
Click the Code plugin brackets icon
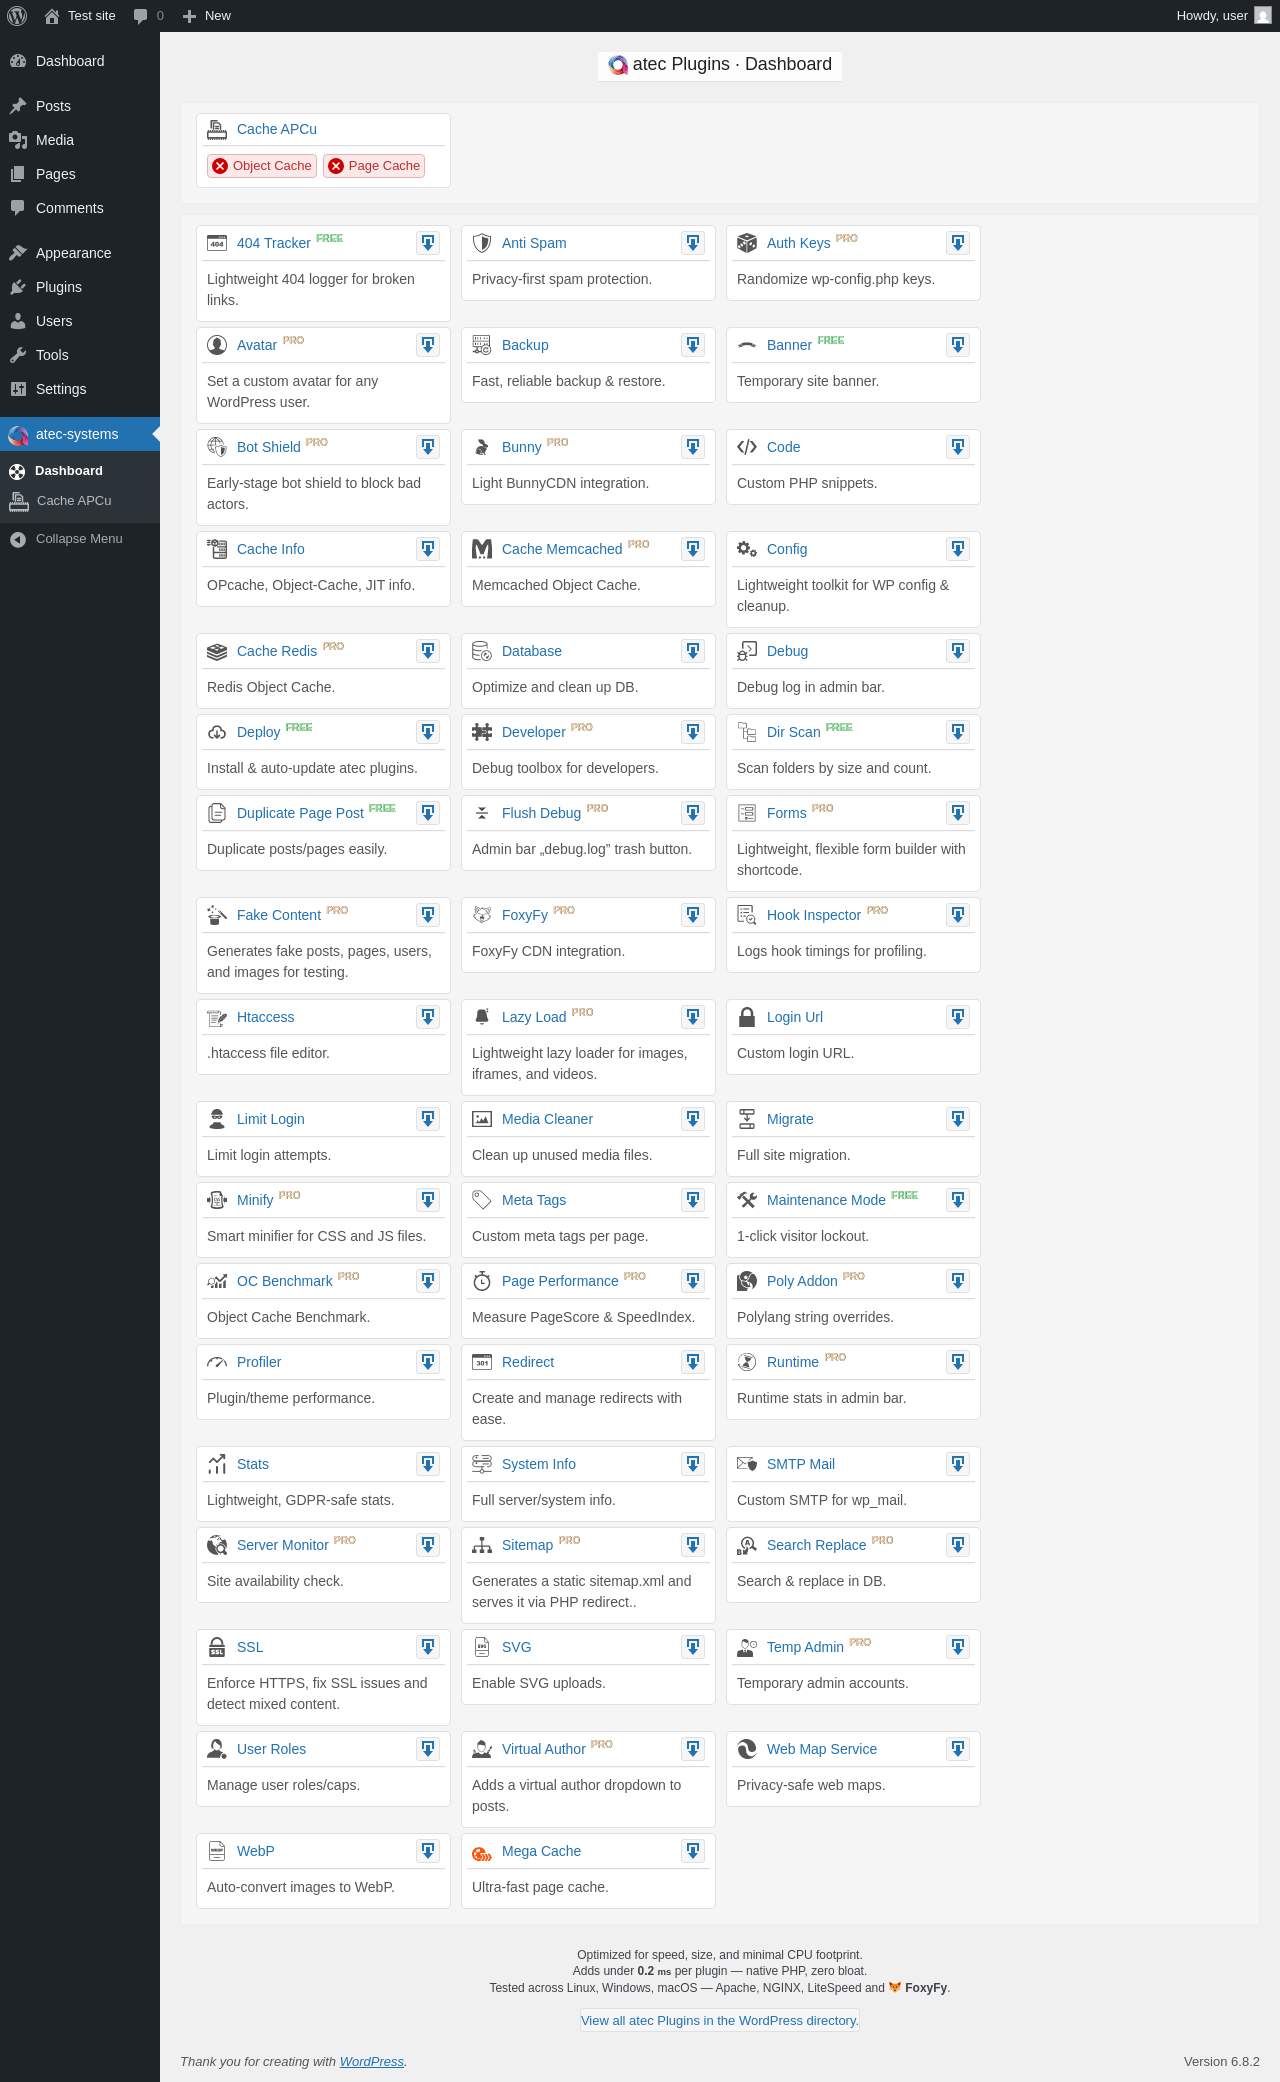(x=747, y=447)
